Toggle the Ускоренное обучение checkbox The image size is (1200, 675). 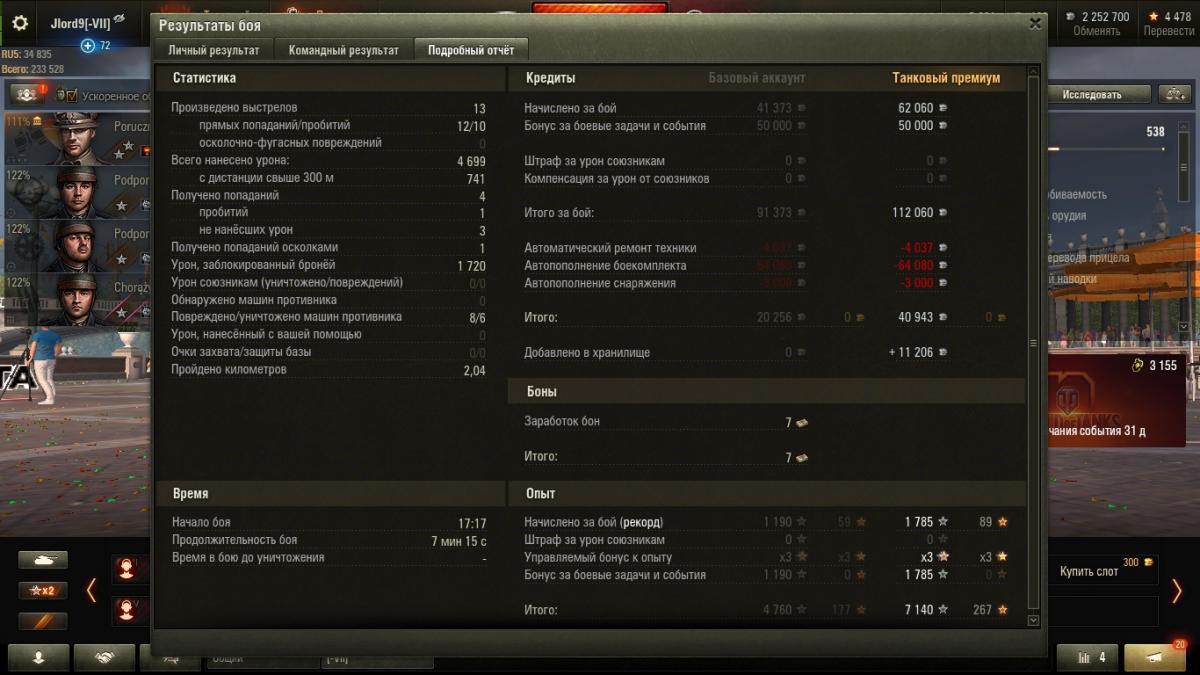click(60, 95)
